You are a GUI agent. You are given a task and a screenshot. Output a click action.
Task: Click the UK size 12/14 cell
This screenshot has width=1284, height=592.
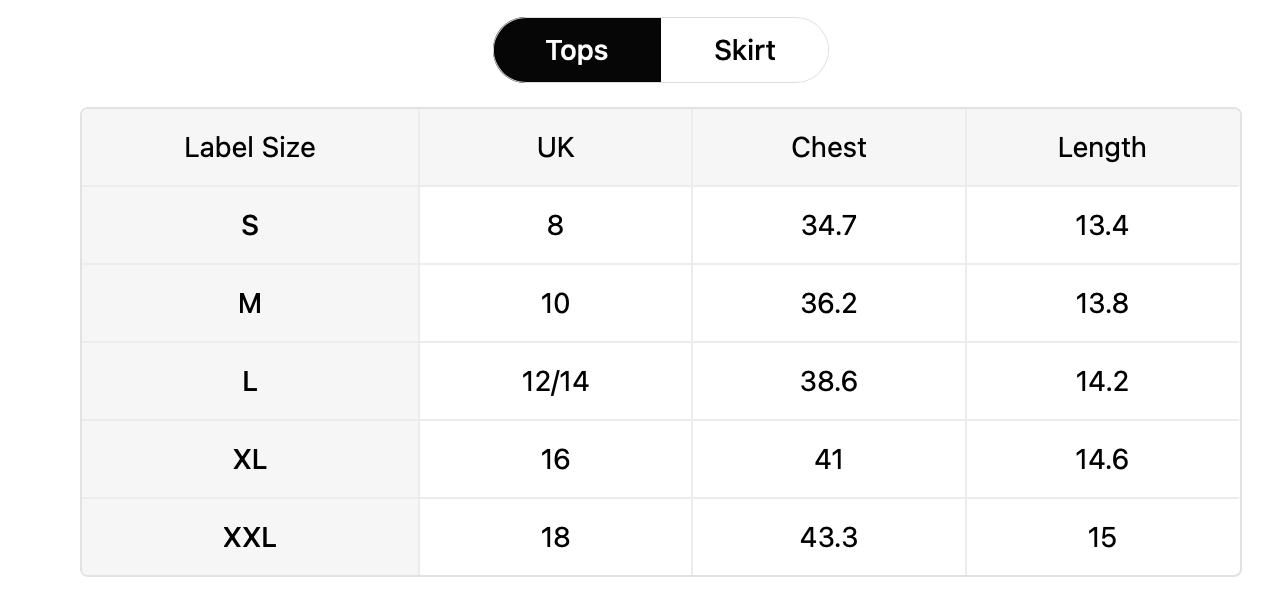point(555,381)
